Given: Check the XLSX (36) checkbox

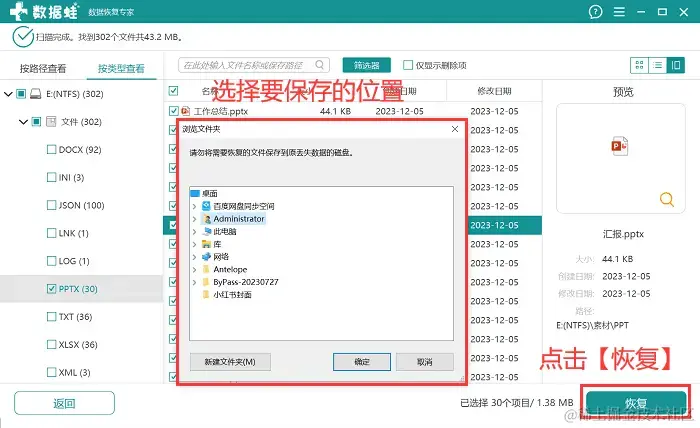Looking at the screenshot, I should click(51, 345).
